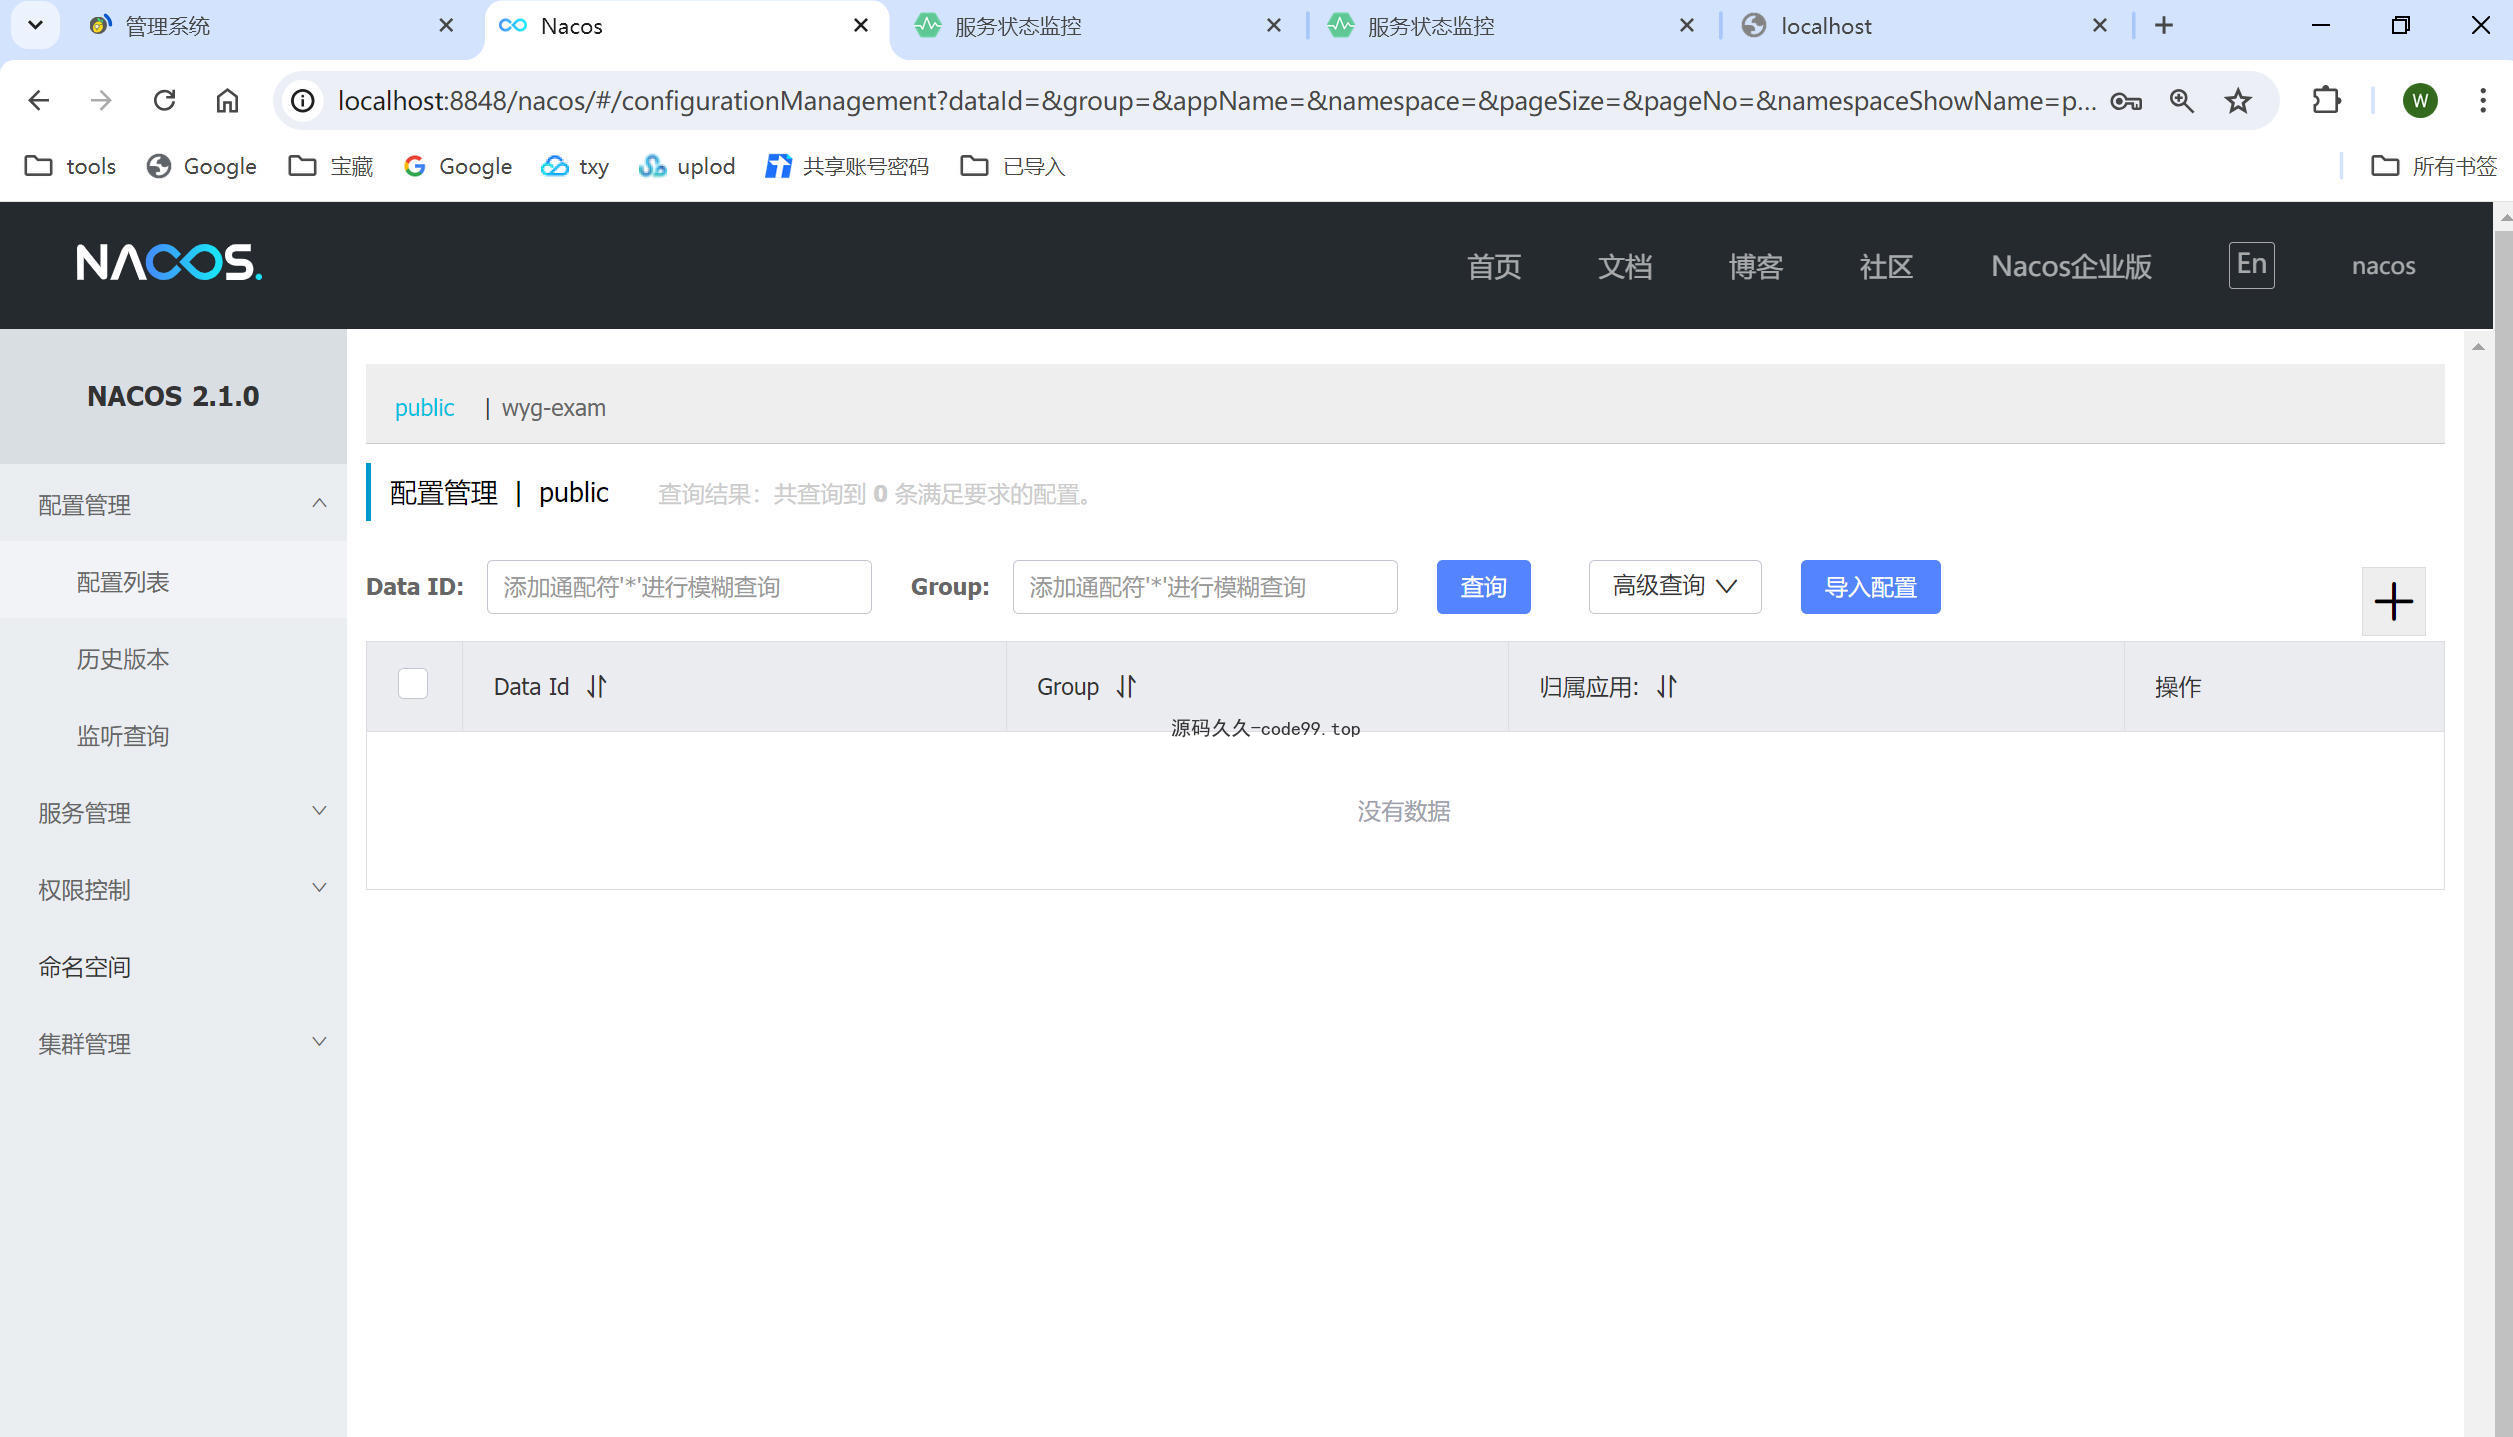Open the plus icon to create configuration

coord(2393,601)
